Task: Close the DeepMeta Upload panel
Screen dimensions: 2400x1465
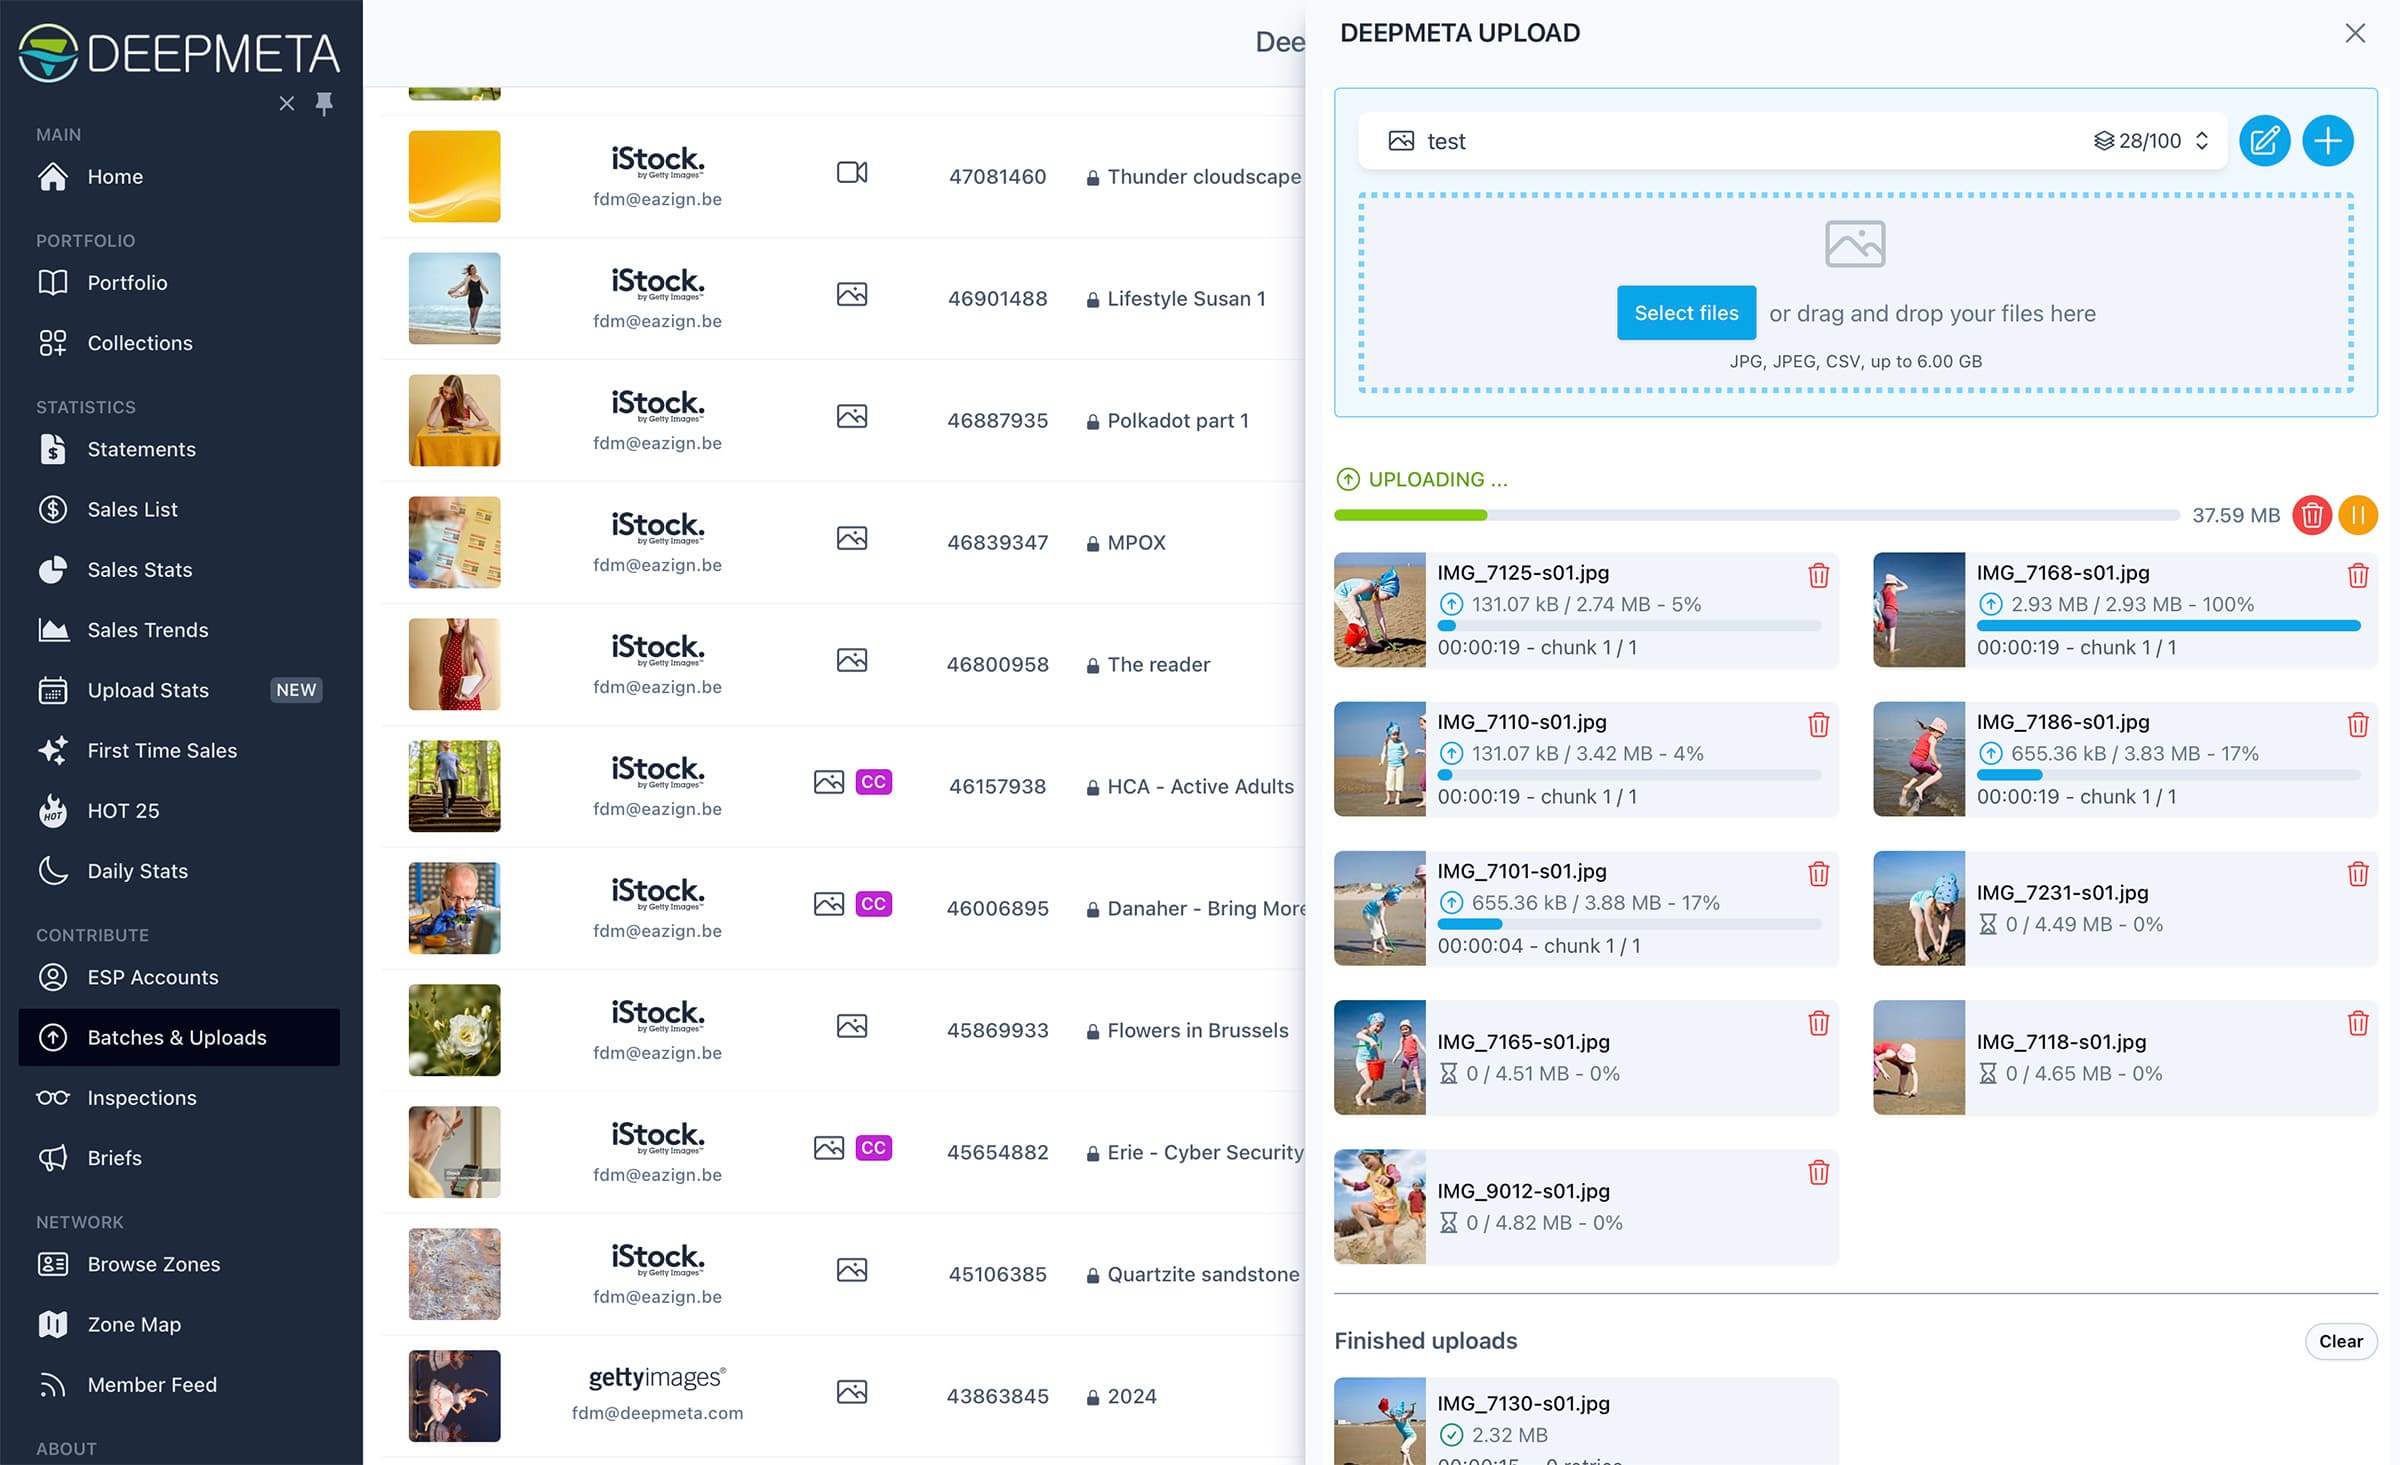Action: [x=2355, y=33]
